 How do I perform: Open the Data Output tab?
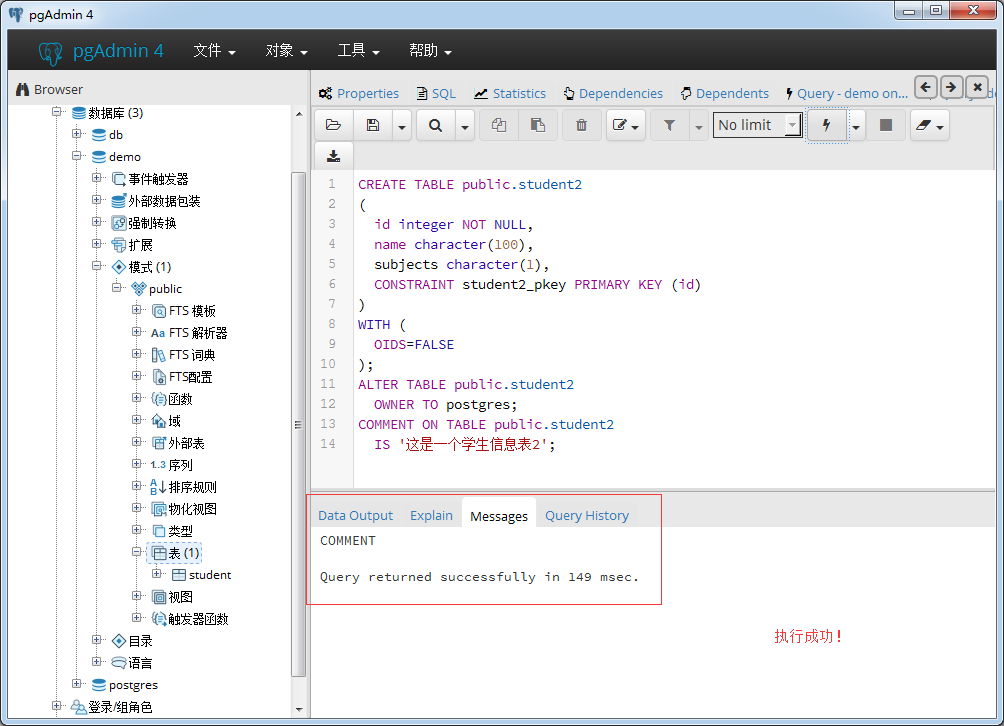[355, 515]
